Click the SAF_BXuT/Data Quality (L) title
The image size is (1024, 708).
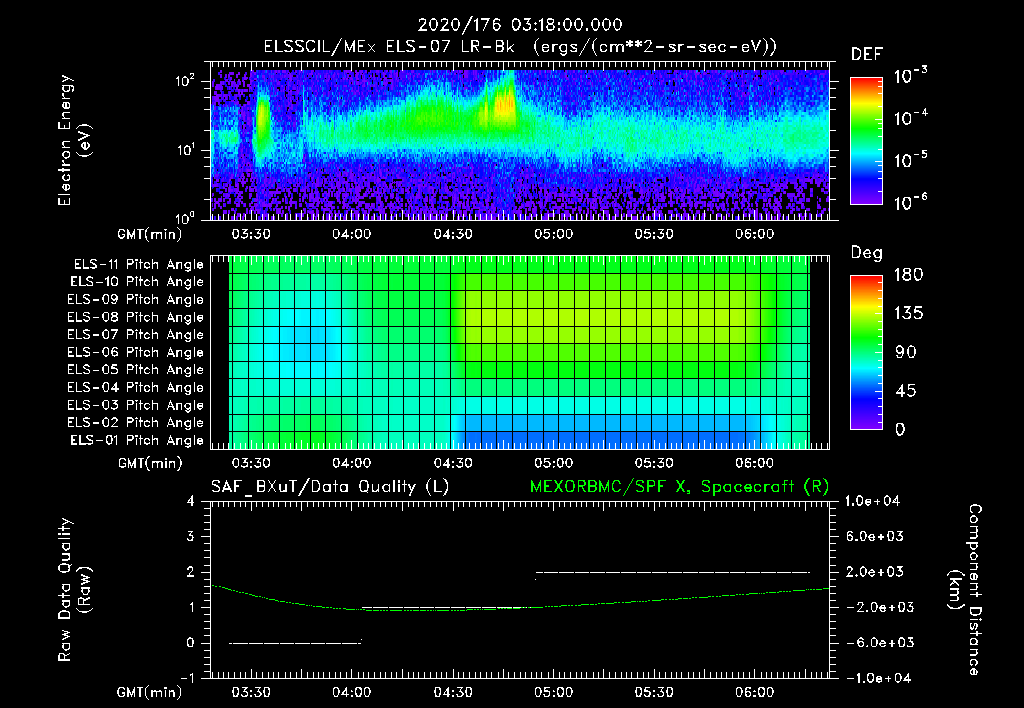click(x=330, y=487)
